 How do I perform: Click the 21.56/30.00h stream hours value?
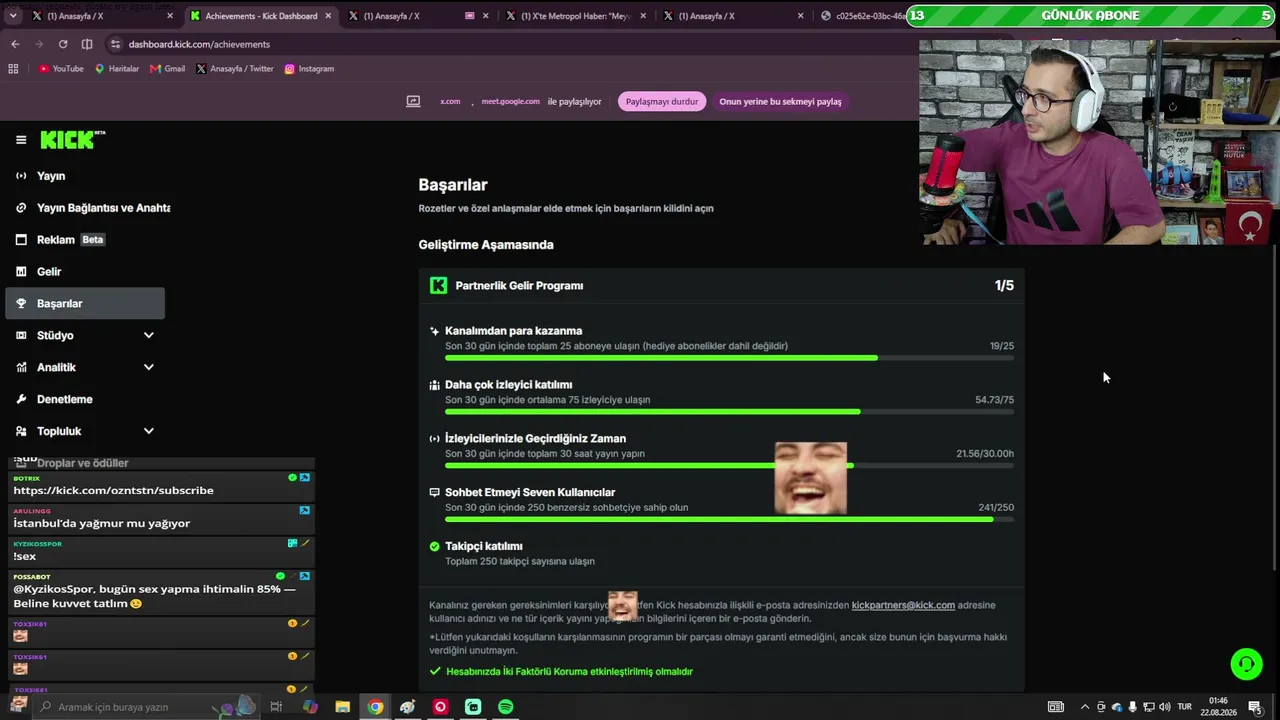coord(985,454)
